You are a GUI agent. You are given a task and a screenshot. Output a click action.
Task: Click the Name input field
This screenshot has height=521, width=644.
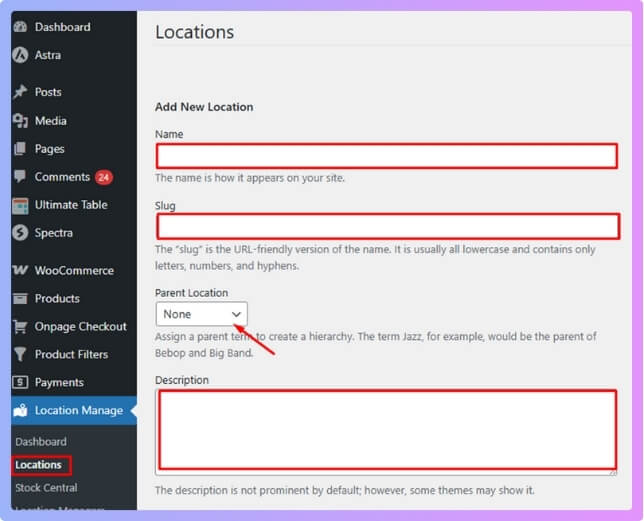tap(386, 156)
